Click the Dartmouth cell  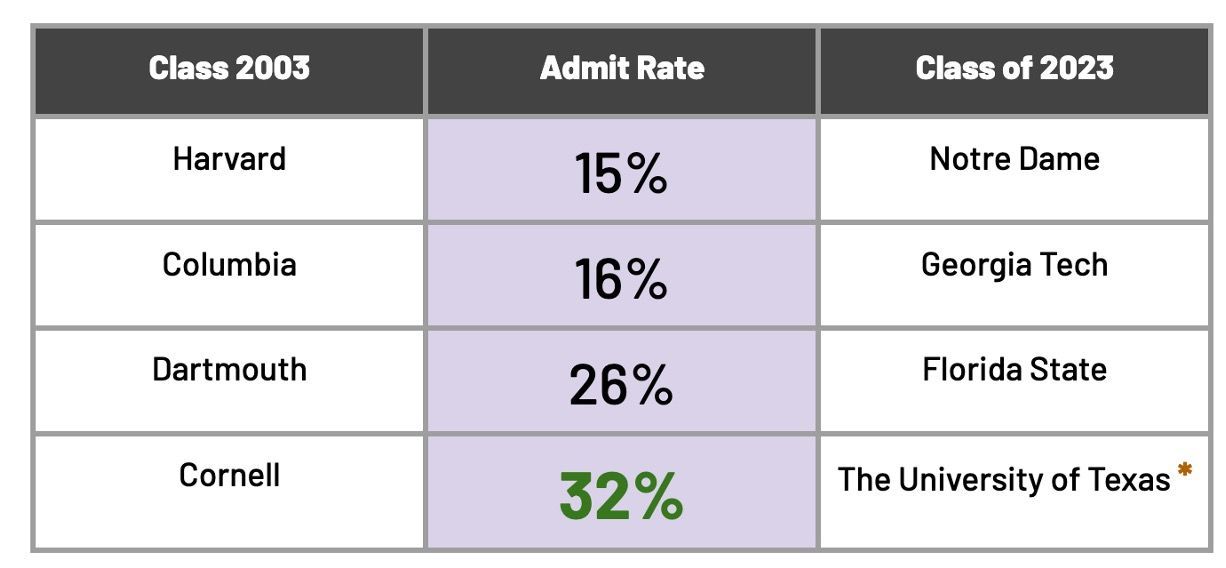pos(229,380)
